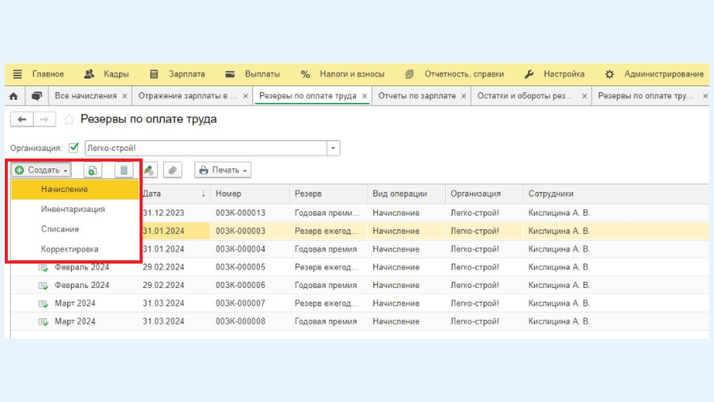Image resolution: width=714 pixels, height=402 pixels.
Task: Switch to the Отчеты по зарплате tab
Action: pos(416,96)
